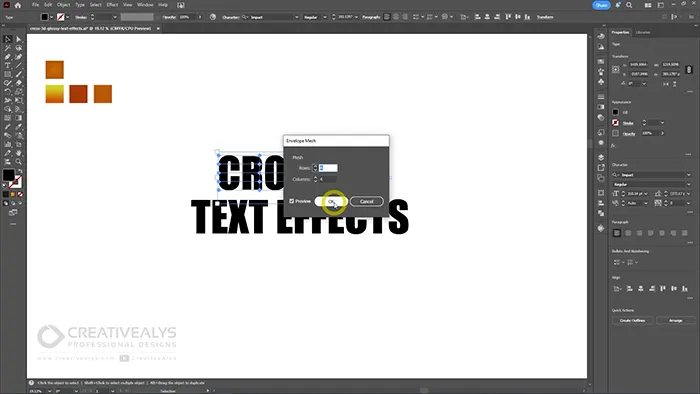Click vertical align bottom icon in Align section

[x=685, y=289]
